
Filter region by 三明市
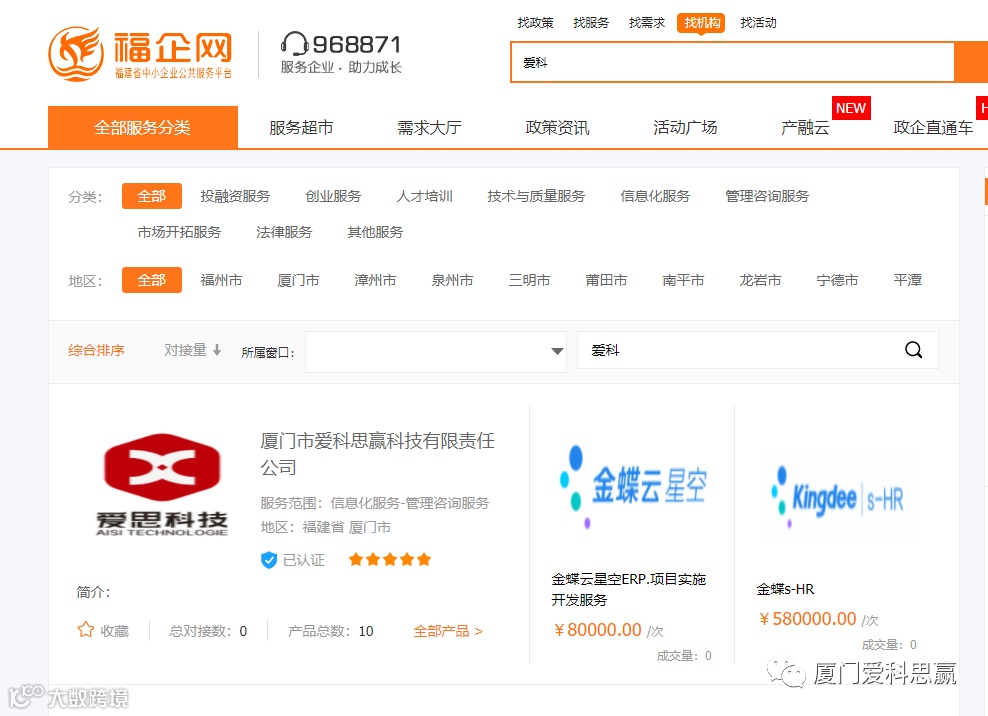click(x=529, y=280)
